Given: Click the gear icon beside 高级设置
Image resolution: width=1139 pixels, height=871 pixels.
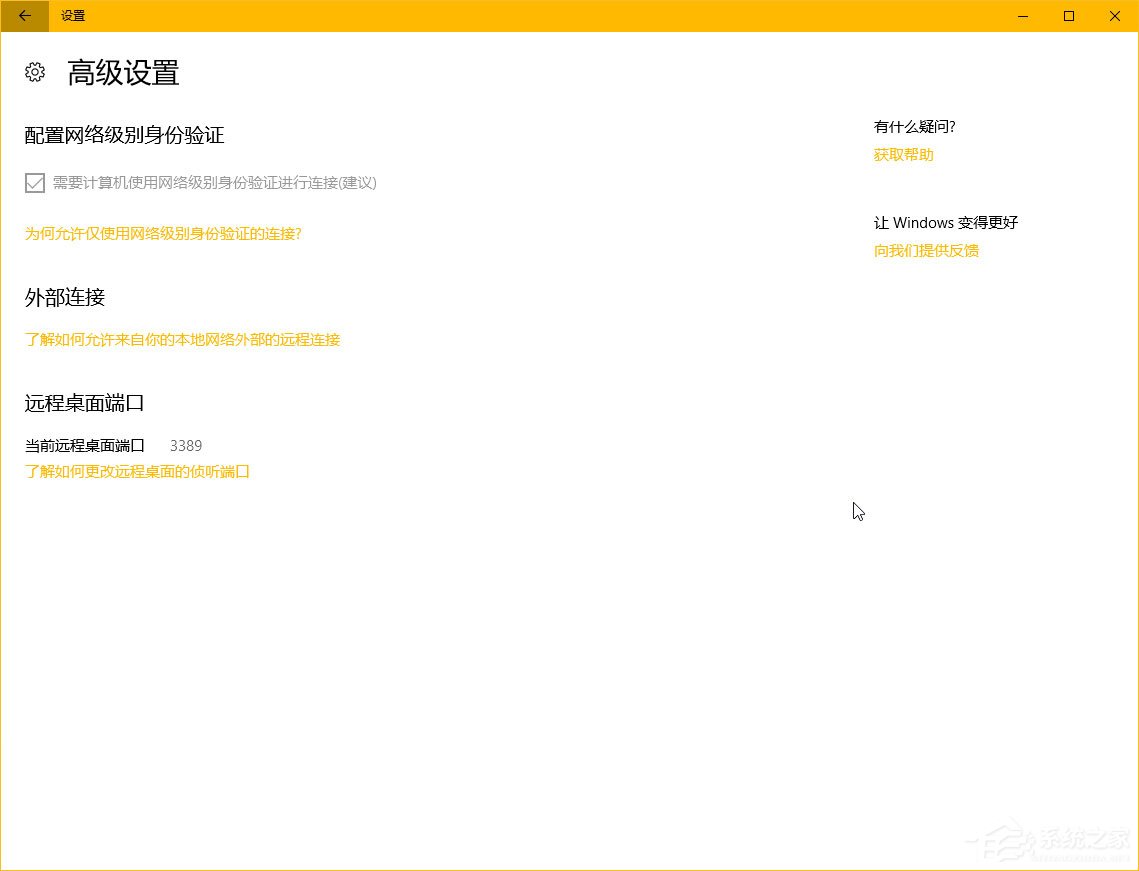Looking at the screenshot, I should tap(35, 71).
